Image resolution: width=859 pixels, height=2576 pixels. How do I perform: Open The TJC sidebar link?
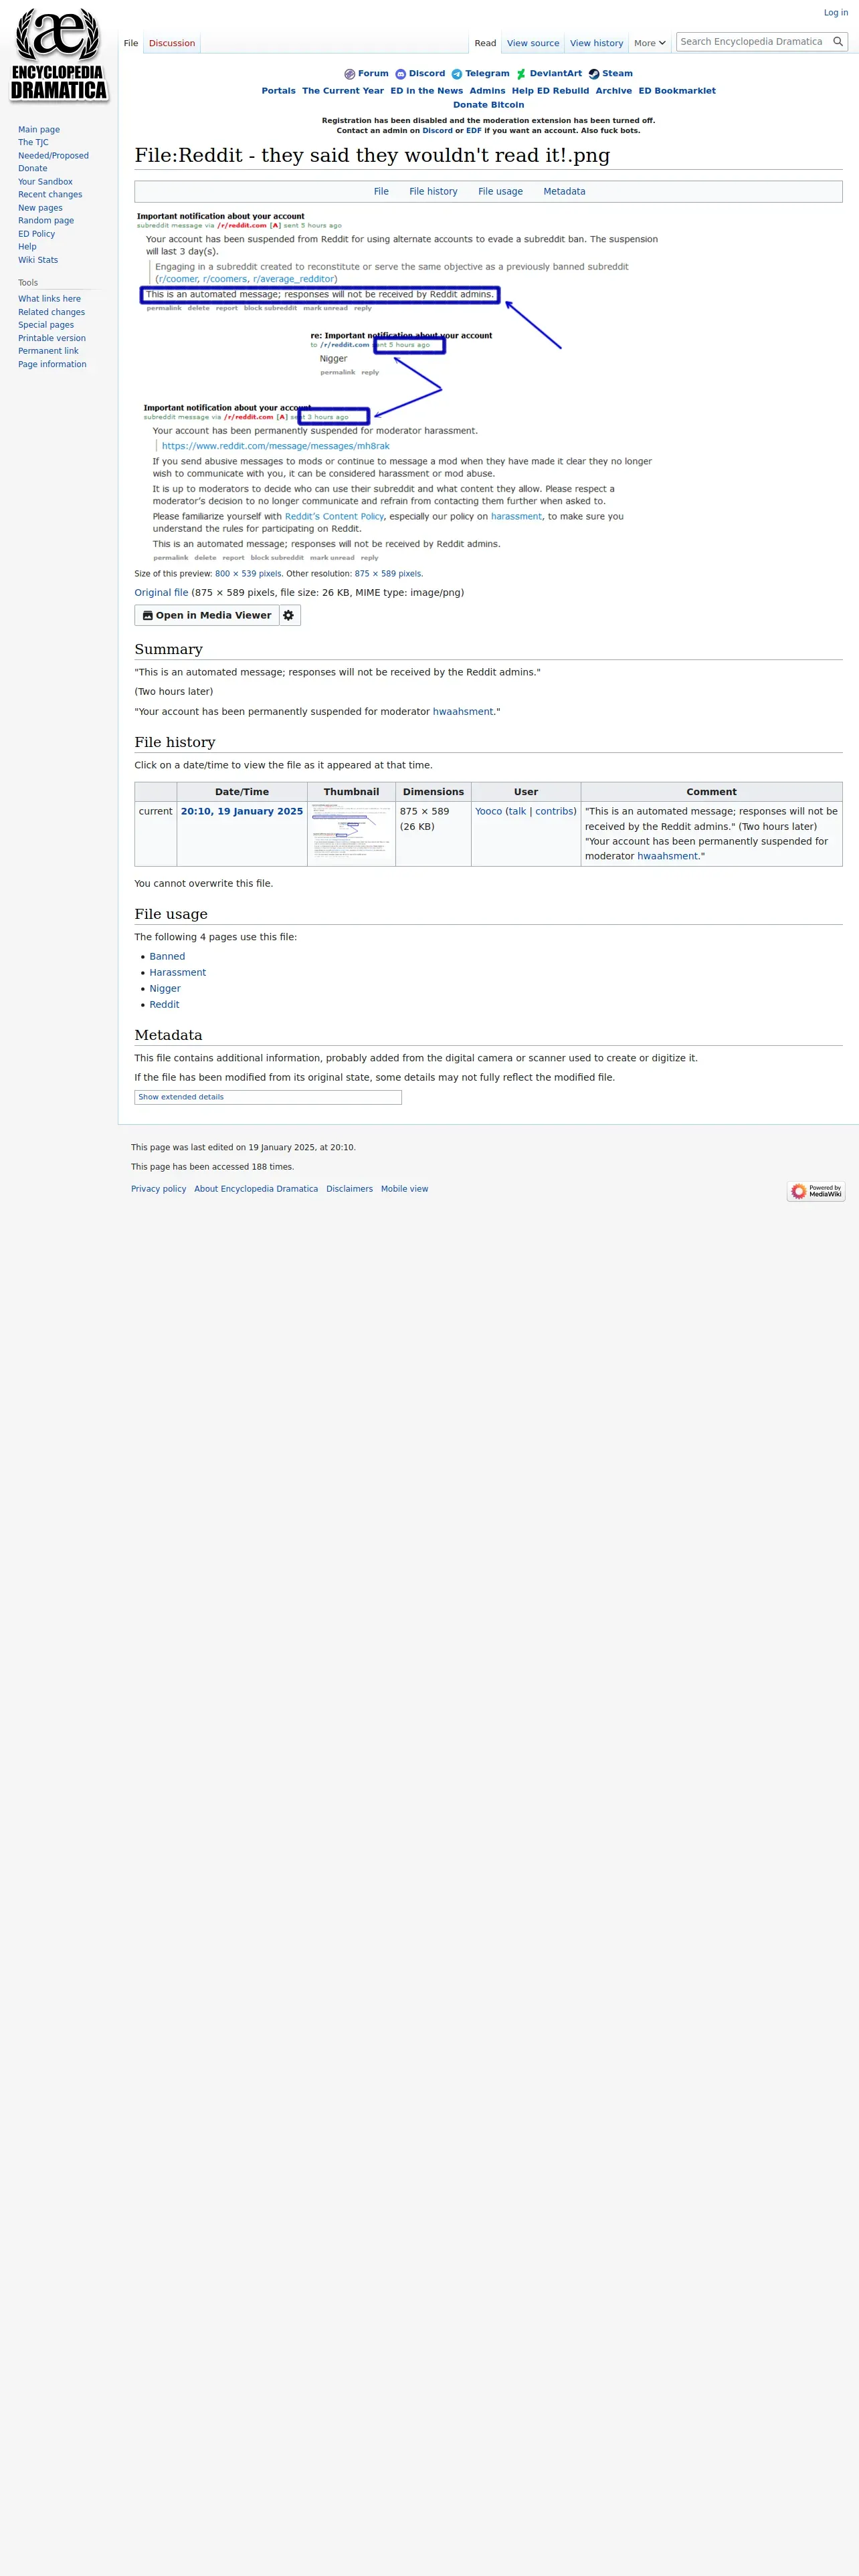pyautogui.click(x=33, y=143)
